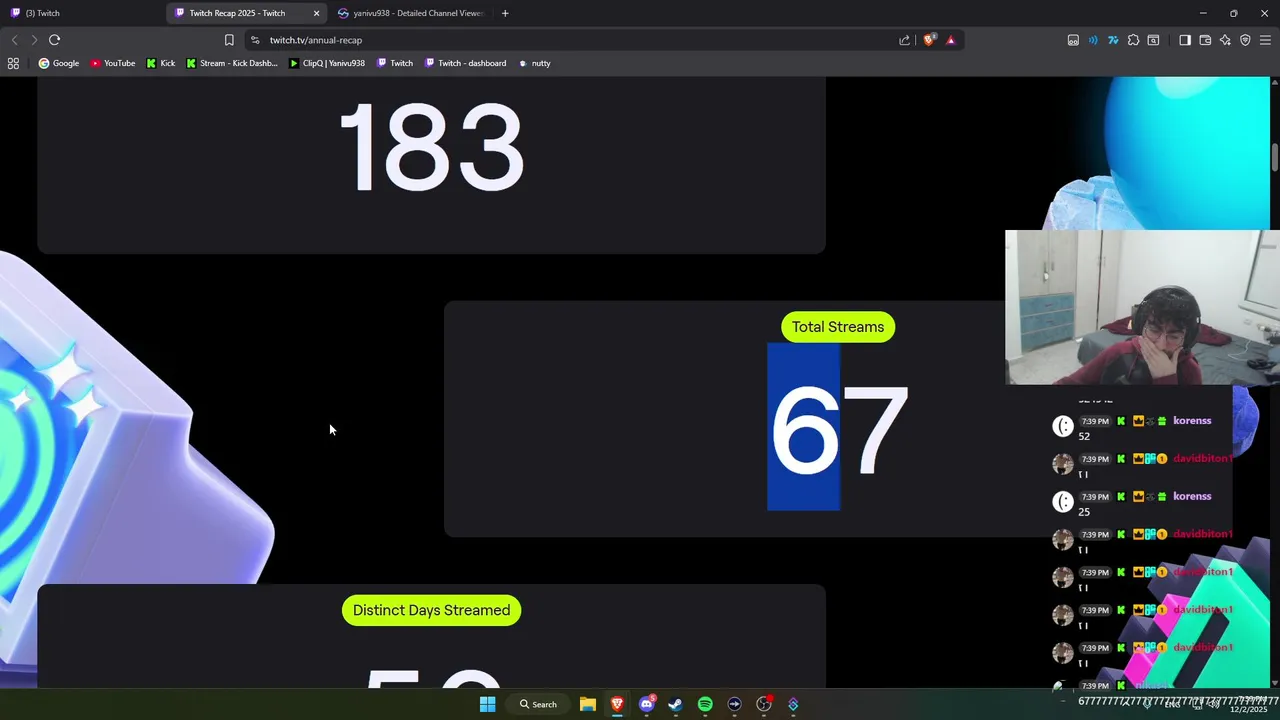
Task: Click the webcam overlay thumbnail
Action: point(1142,308)
